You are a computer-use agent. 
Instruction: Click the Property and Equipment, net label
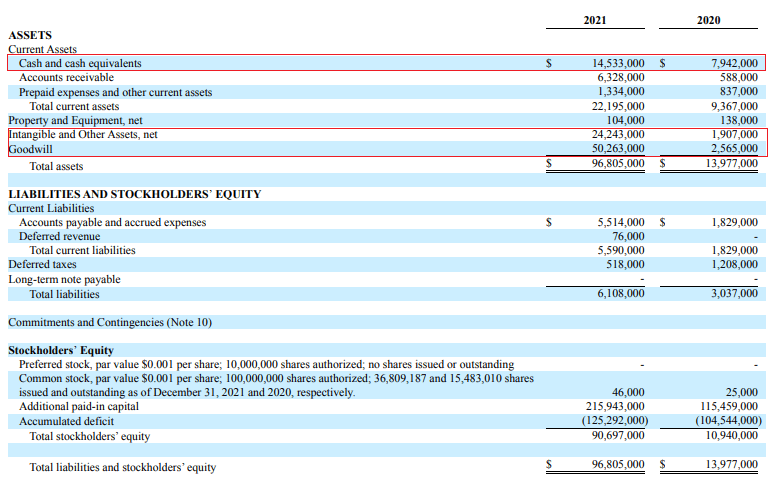click(x=75, y=121)
